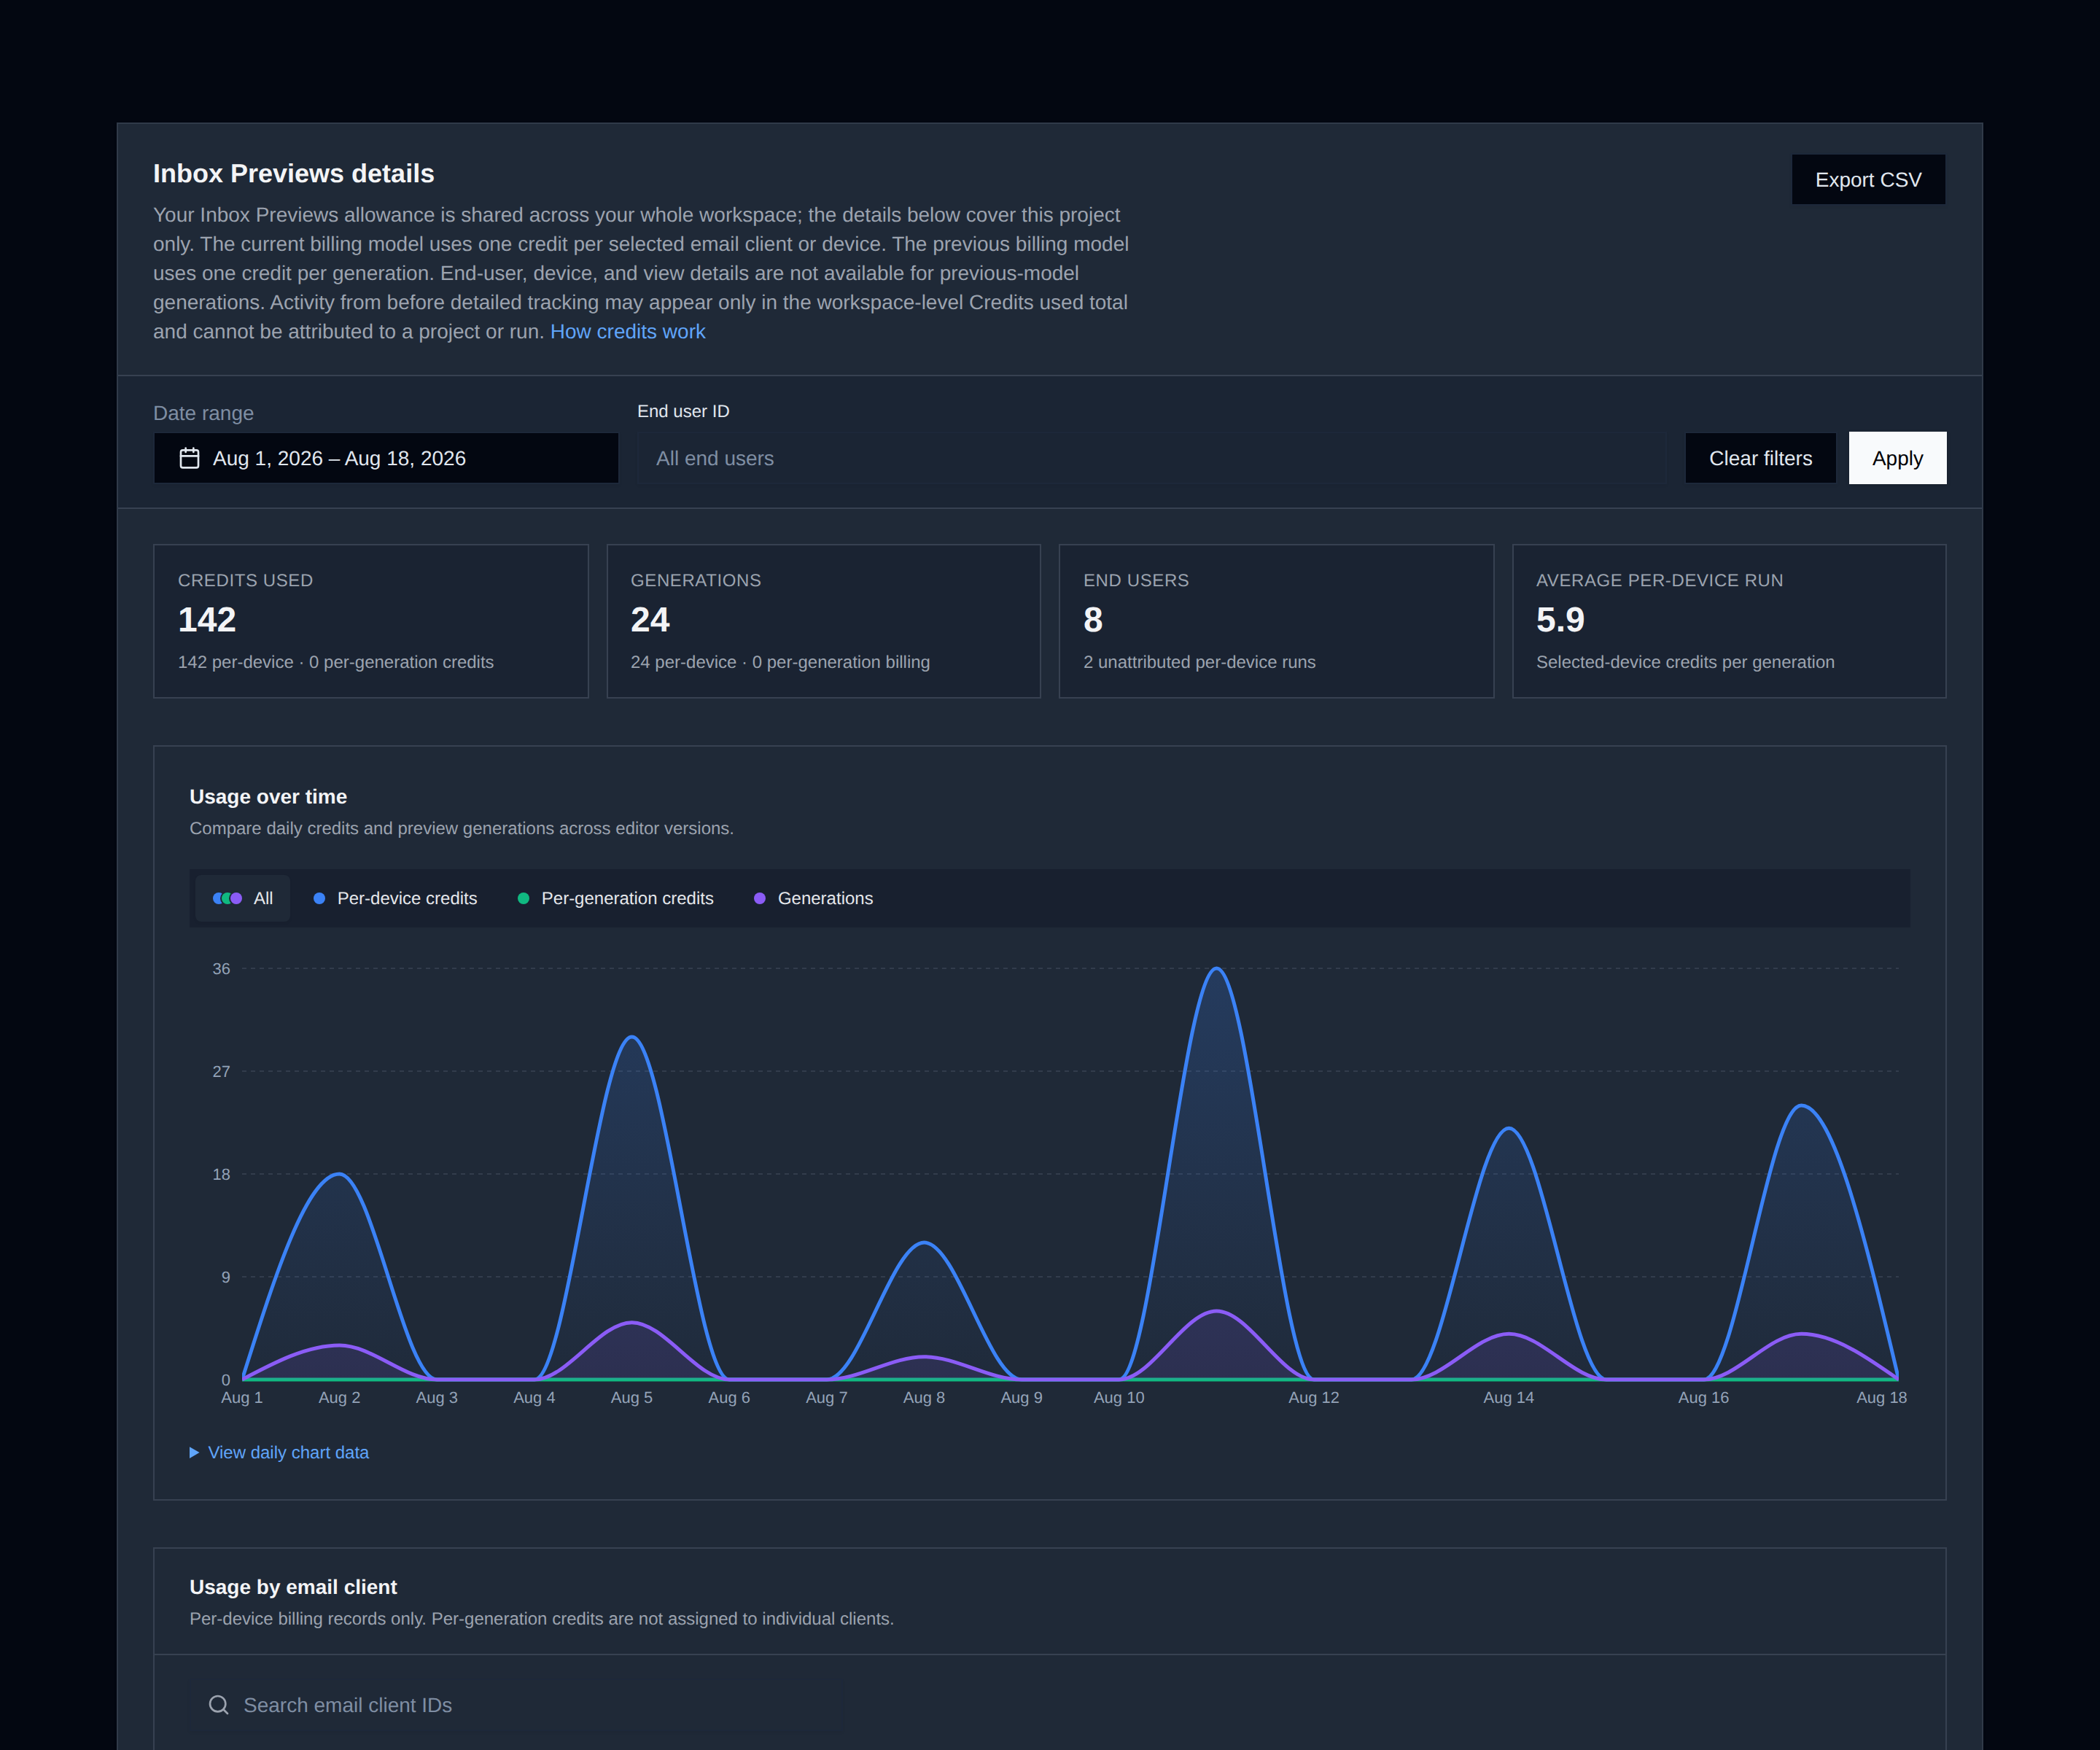
Task: Click the disclosure triangle beside View daily chart data
Action: point(194,1452)
